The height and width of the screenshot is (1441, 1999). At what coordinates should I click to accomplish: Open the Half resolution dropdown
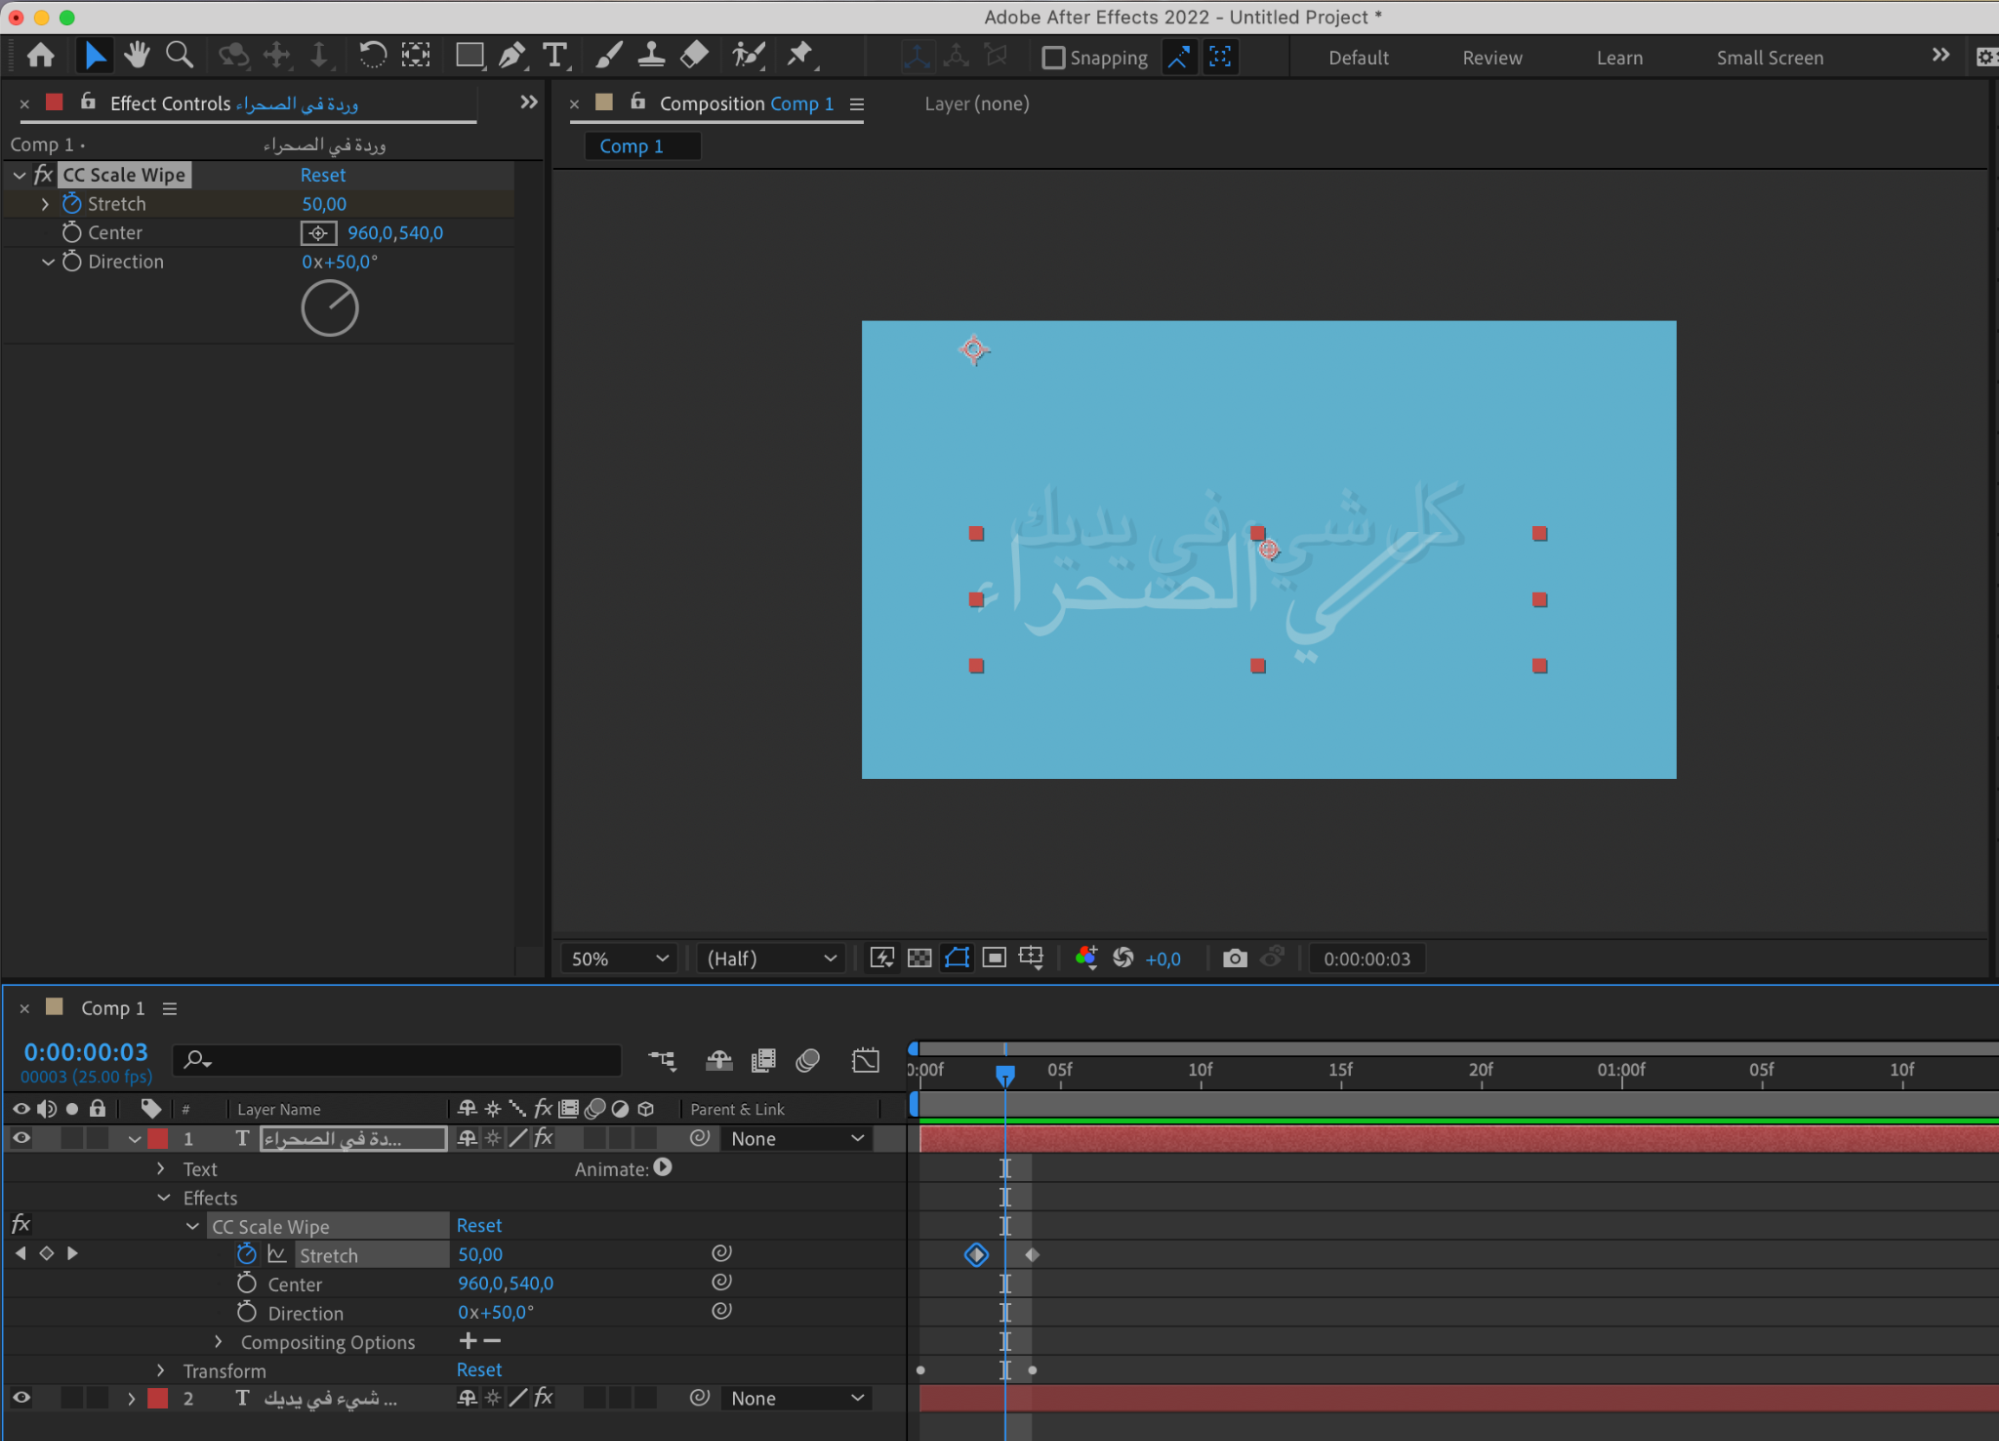(771, 958)
